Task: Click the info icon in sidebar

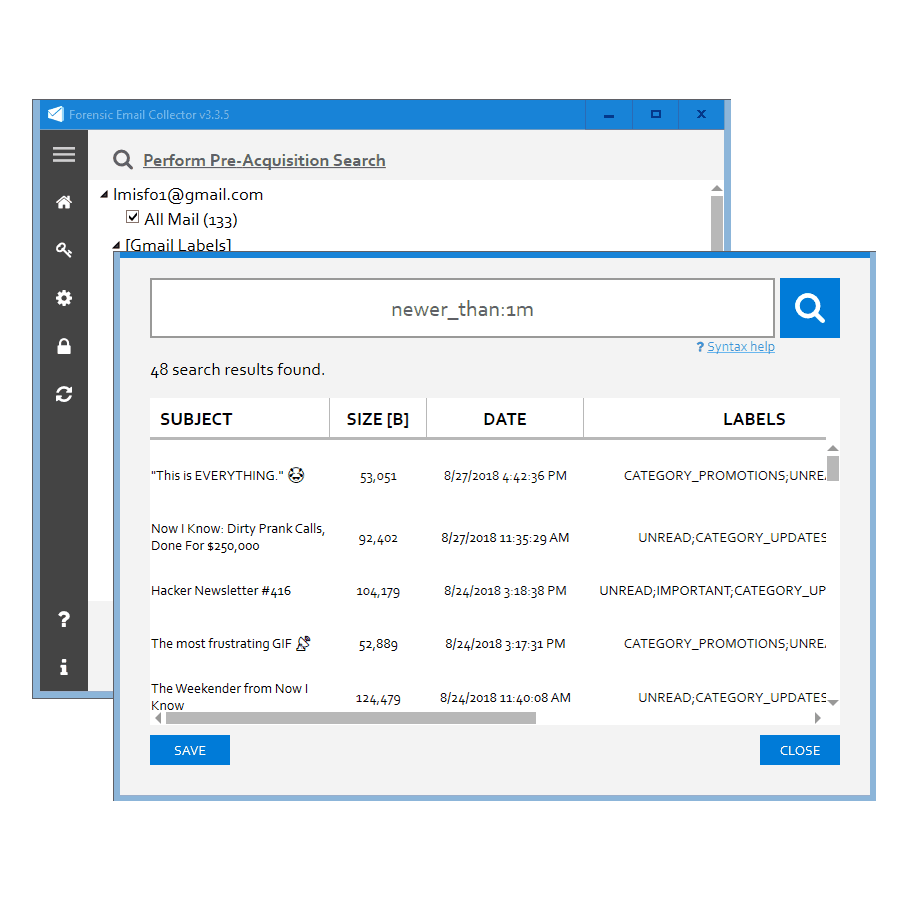Action: pyautogui.click(x=64, y=667)
